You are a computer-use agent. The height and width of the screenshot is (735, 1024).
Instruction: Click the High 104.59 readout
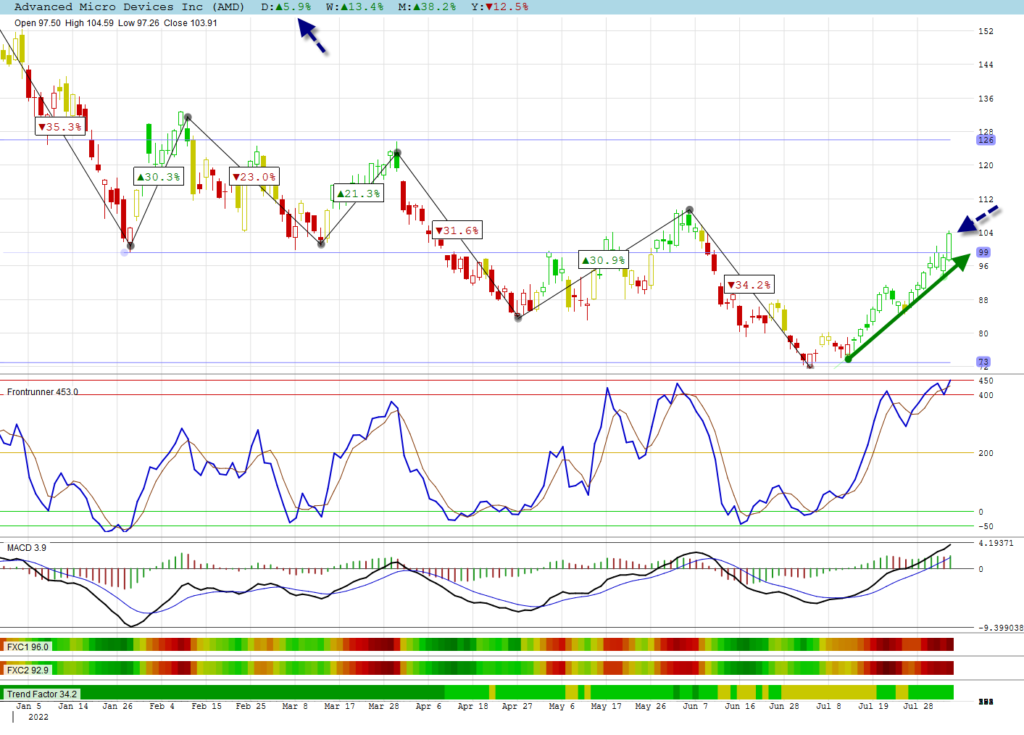89,23
